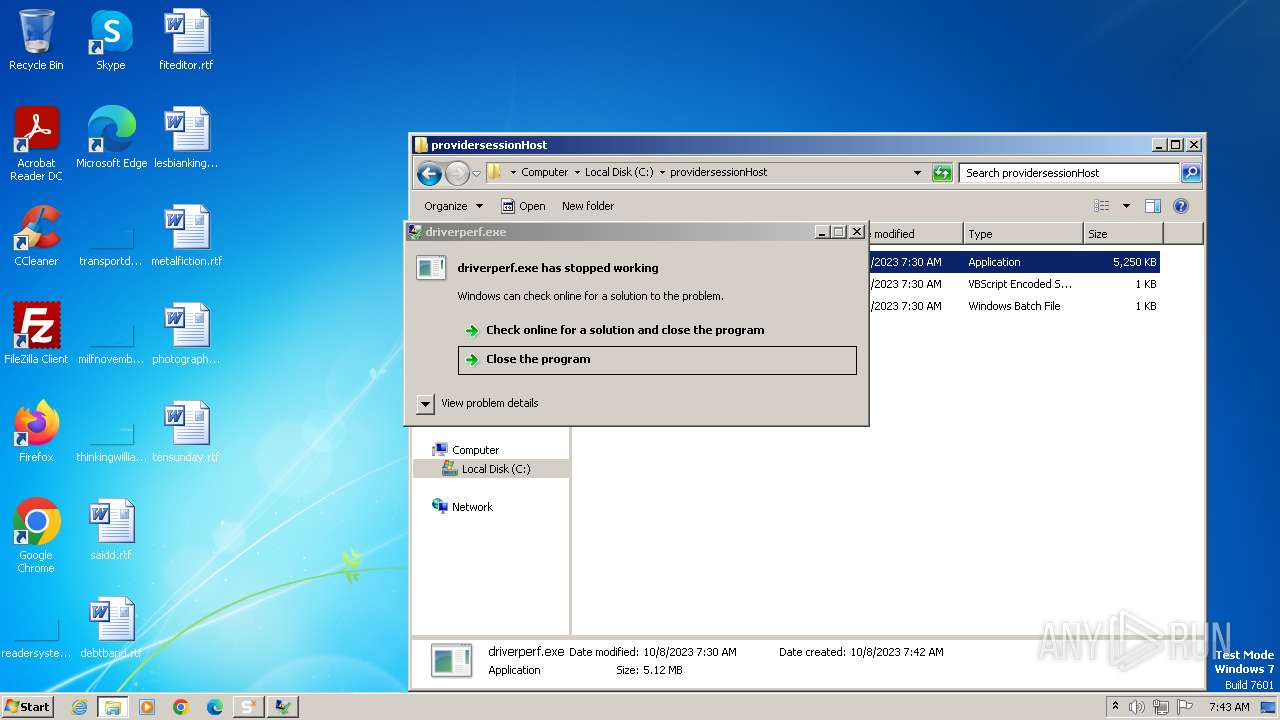The image size is (1280, 720).
Task: Open the fiteditor.rtf desktop file
Action: tap(186, 40)
